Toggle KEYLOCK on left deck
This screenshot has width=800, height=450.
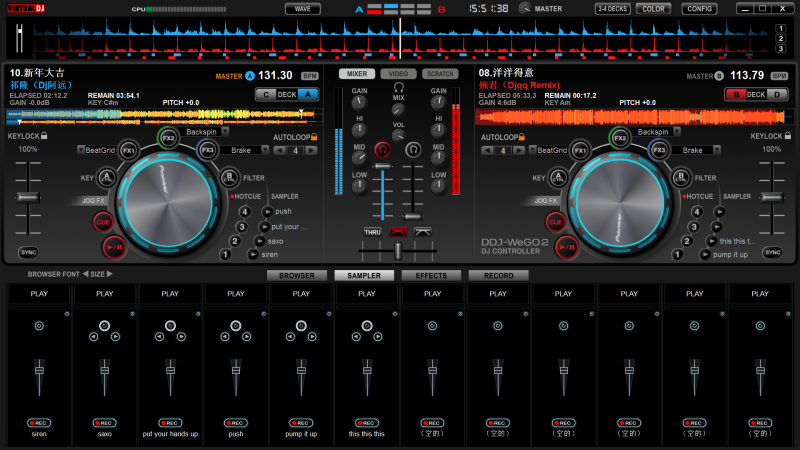pos(44,136)
